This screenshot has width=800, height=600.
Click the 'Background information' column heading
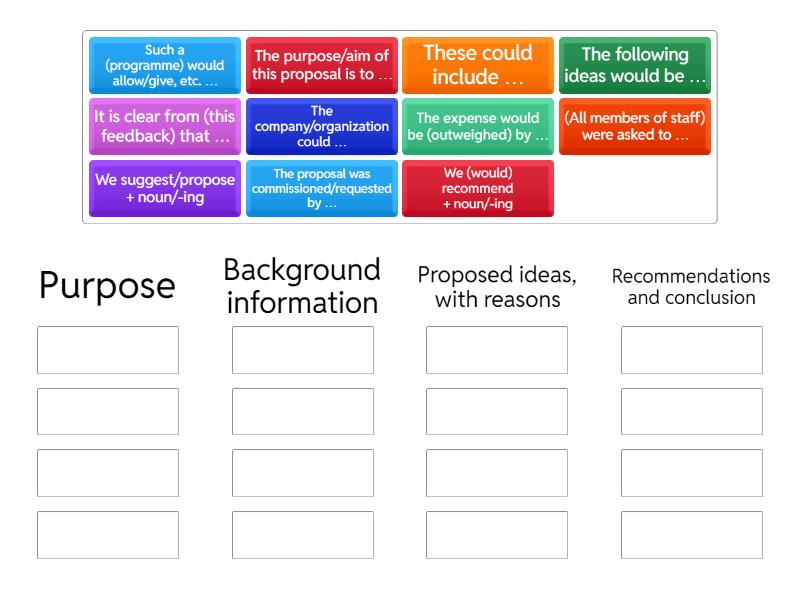tap(303, 286)
